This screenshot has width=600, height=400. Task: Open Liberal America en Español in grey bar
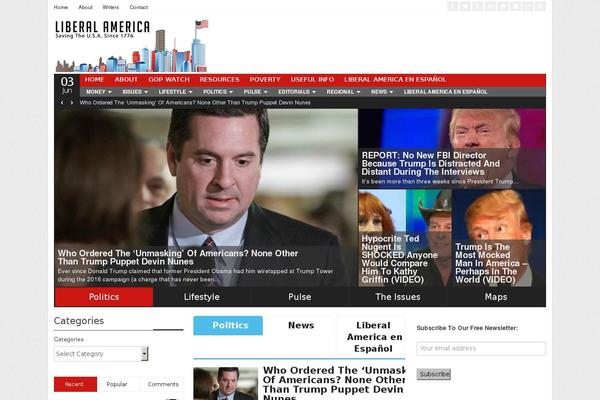tap(445, 92)
